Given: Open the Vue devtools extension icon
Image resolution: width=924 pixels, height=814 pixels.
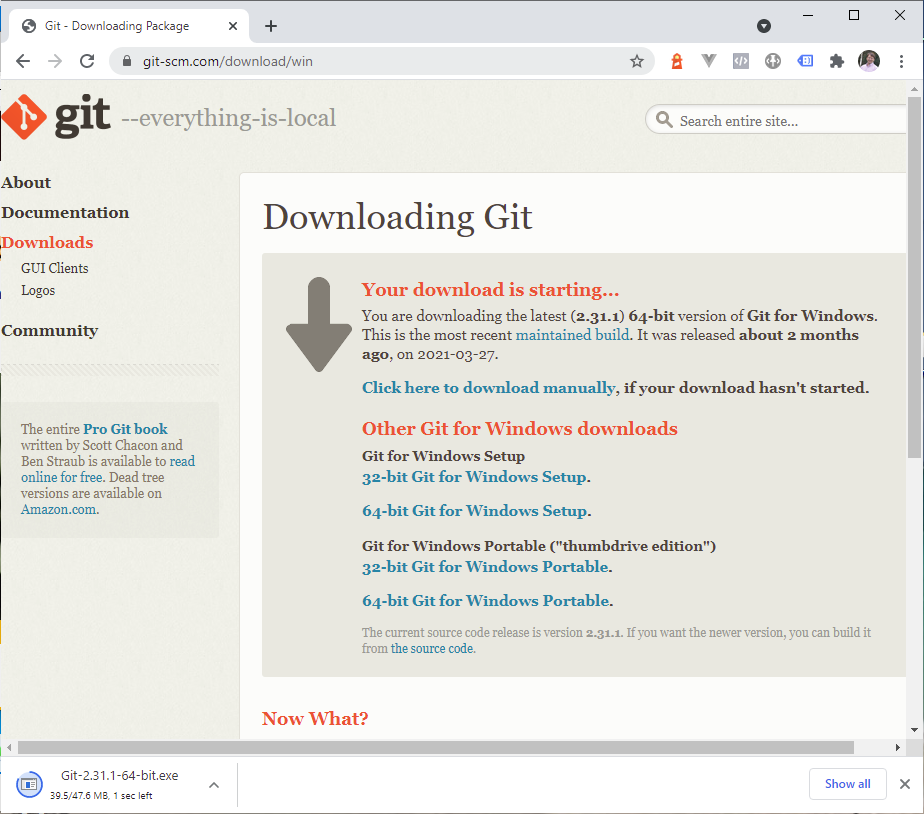Looking at the screenshot, I should click(x=709, y=61).
